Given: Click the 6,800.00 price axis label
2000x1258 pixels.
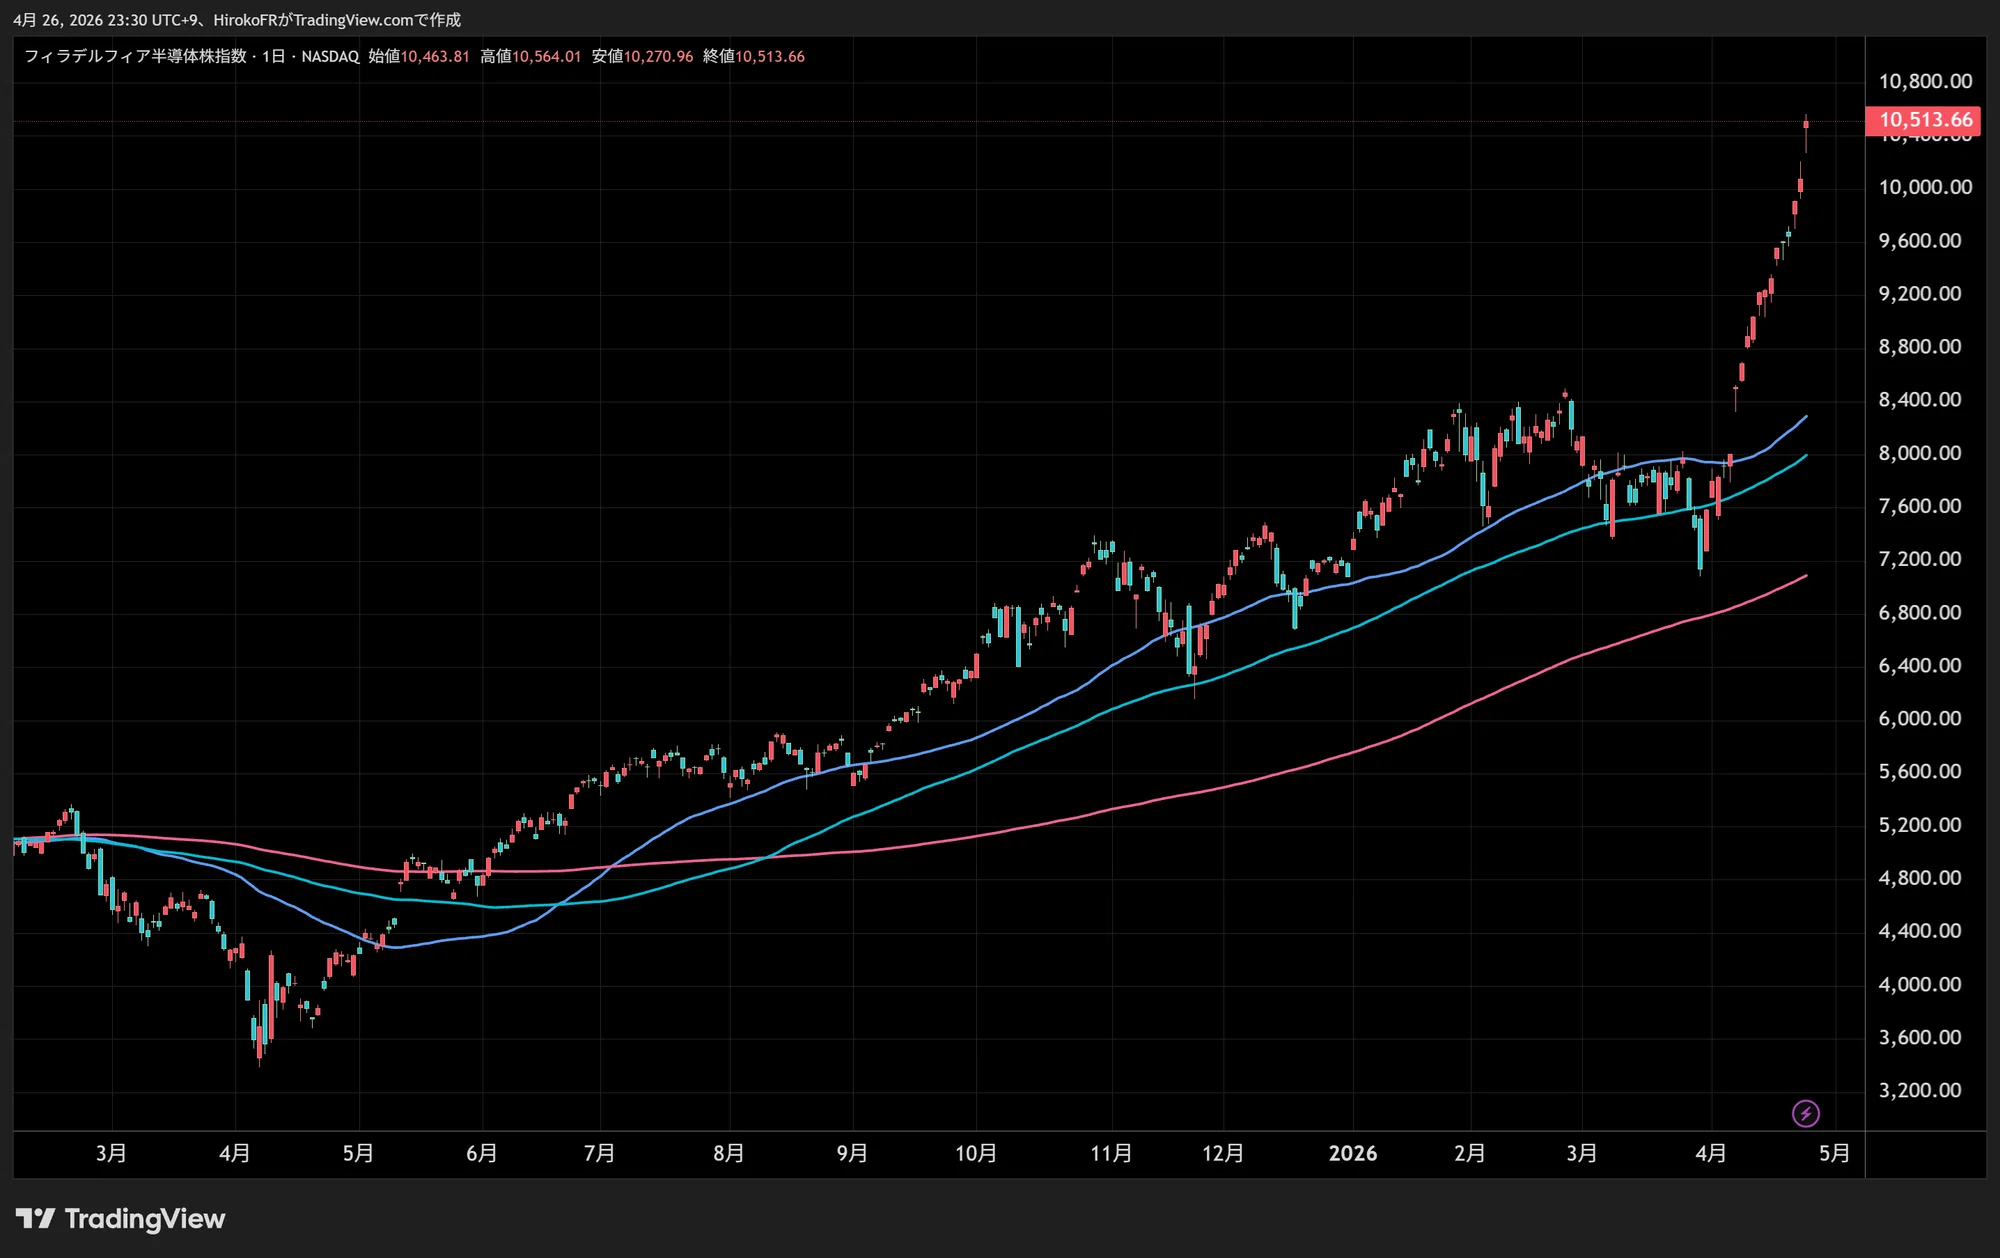Looking at the screenshot, I should click(x=1920, y=612).
